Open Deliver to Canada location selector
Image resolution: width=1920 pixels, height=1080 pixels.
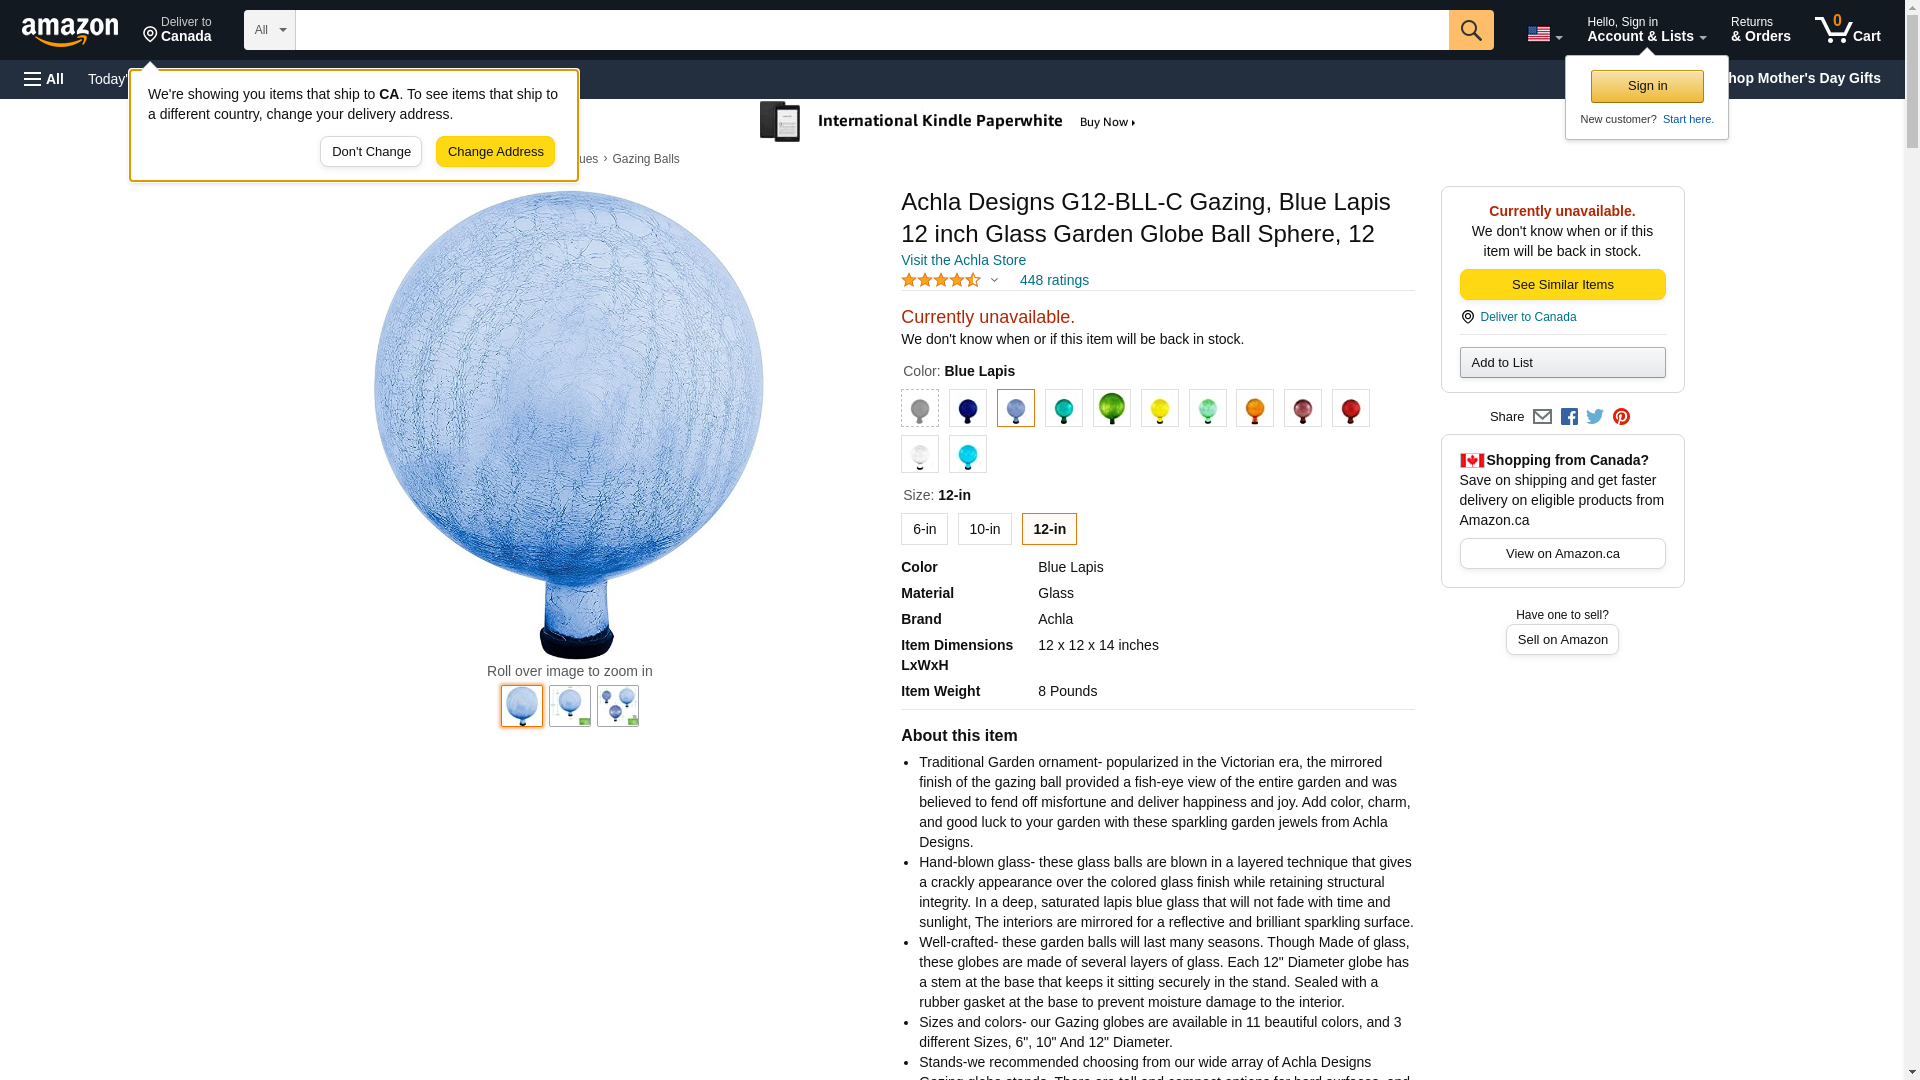[178, 30]
